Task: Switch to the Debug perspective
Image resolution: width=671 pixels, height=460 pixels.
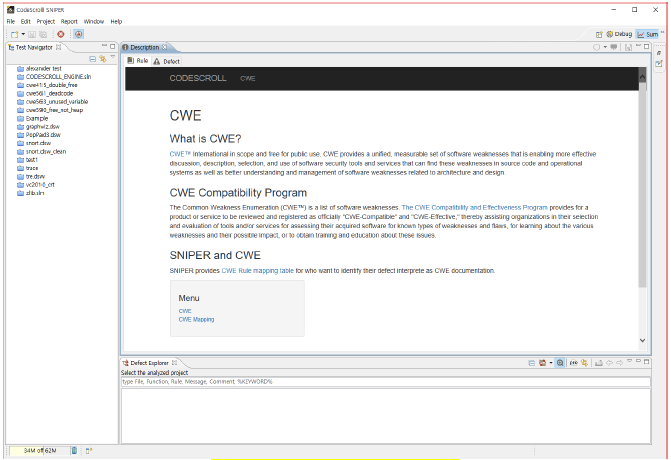Action: 620,34
